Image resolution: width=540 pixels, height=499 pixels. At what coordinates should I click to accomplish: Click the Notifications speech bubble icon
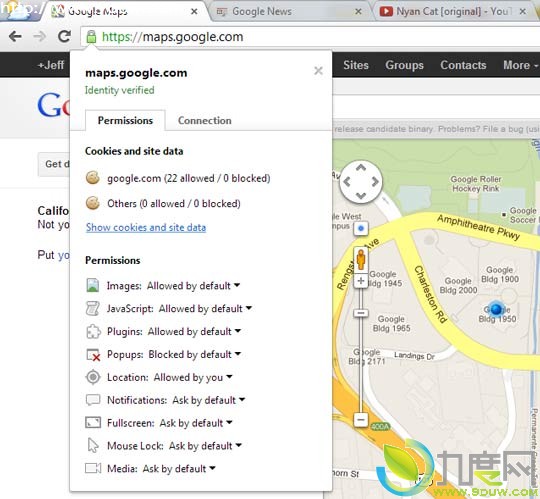(x=93, y=400)
